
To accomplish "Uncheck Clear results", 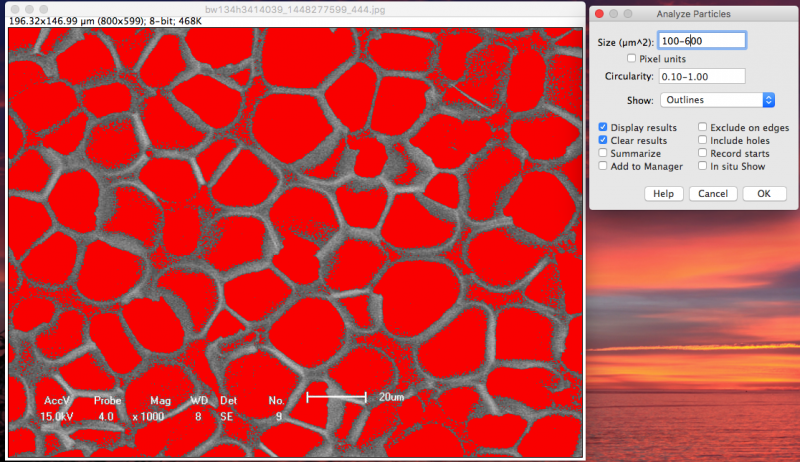I will point(603,140).
